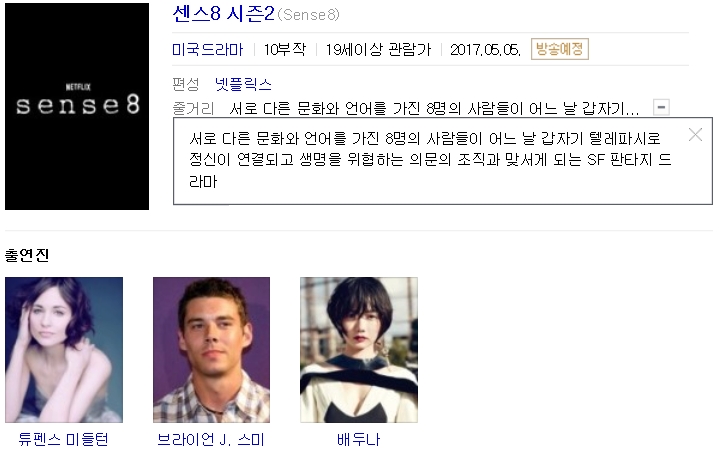Open the 튜펜스 미들턴 name link
Screen dimensions: 721x449
tap(63, 439)
